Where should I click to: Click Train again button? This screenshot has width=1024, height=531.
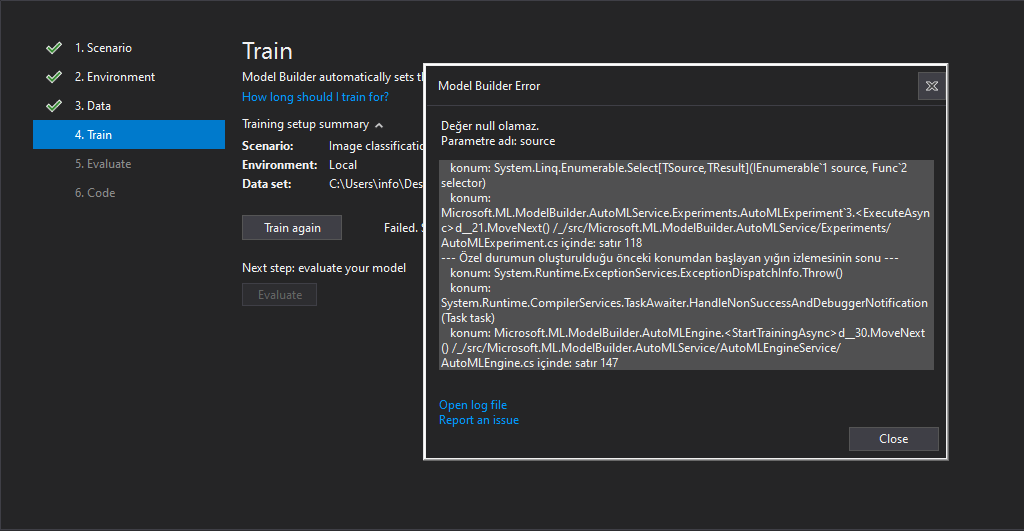pyautogui.click(x=292, y=227)
